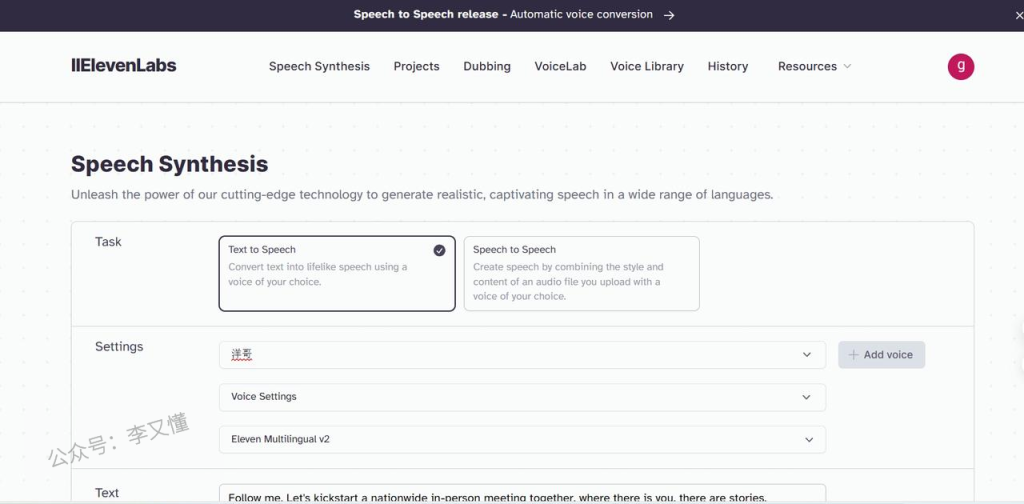This screenshot has height=504, width=1024.
Task: Open the Eleven Multilingual v2 model dropdown
Action: (521, 439)
